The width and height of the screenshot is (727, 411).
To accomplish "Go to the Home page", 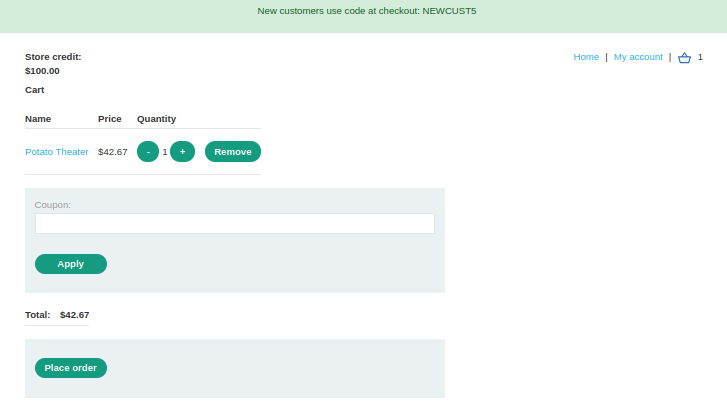I will point(586,57).
